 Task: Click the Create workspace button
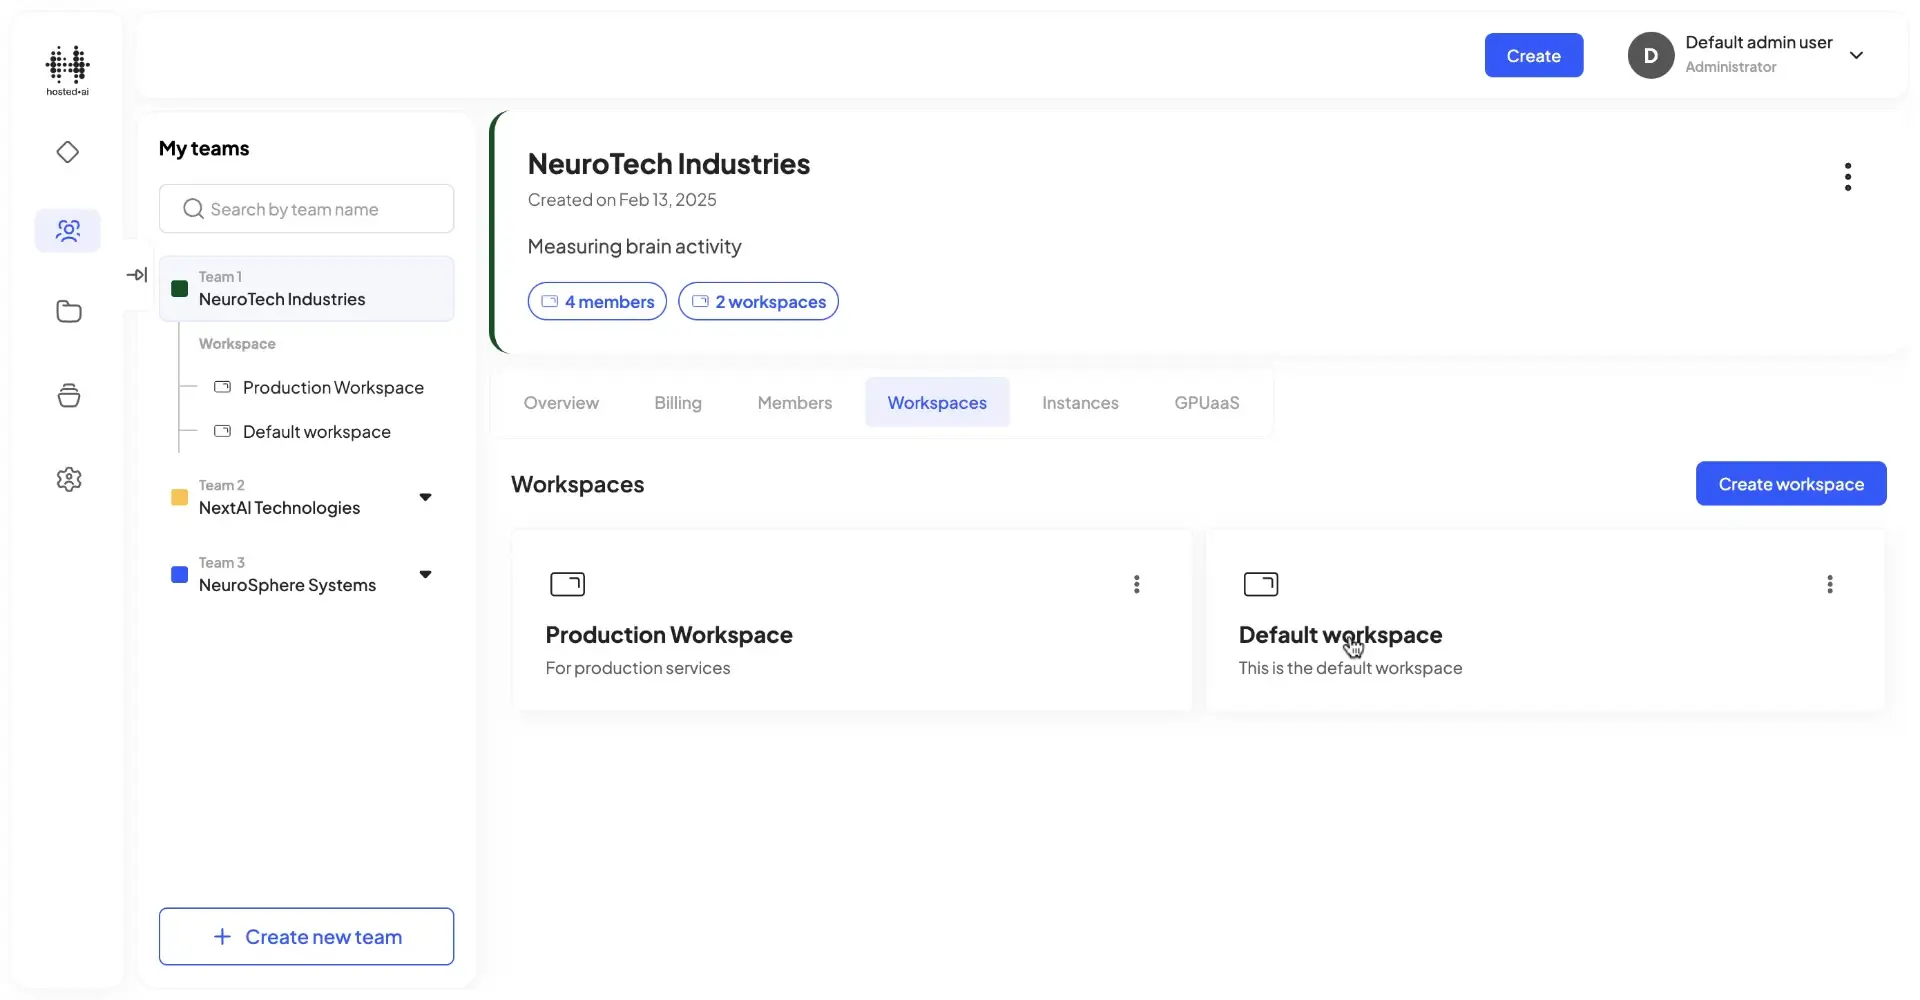pyautogui.click(x=1790, y=483)
